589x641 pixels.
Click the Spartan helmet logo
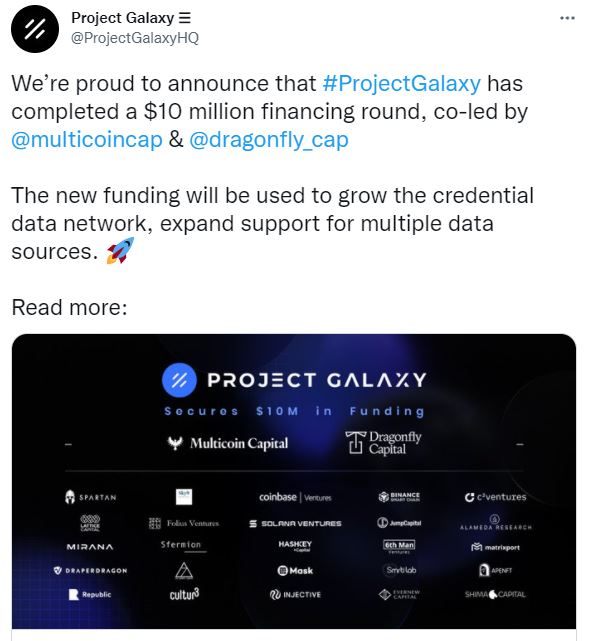[x=90, y=497]
